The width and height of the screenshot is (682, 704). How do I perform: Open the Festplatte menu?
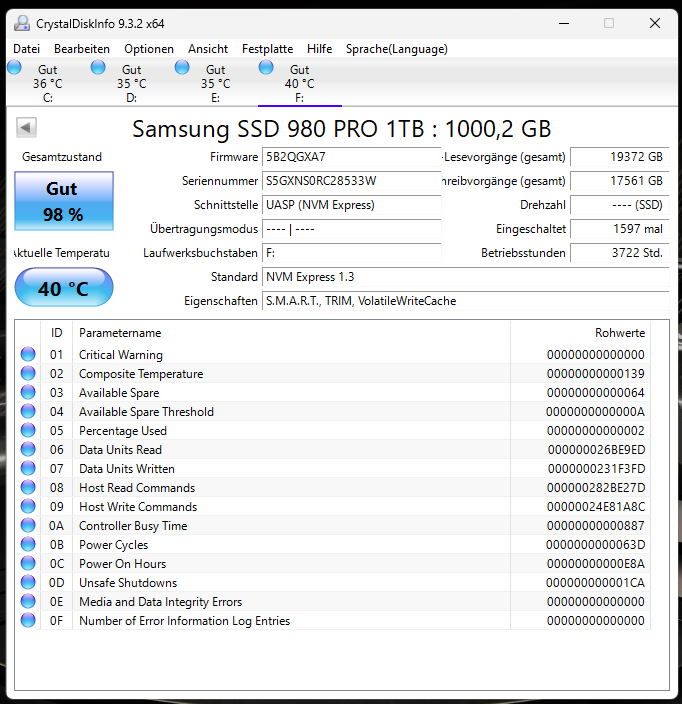(x=268, y=48)
